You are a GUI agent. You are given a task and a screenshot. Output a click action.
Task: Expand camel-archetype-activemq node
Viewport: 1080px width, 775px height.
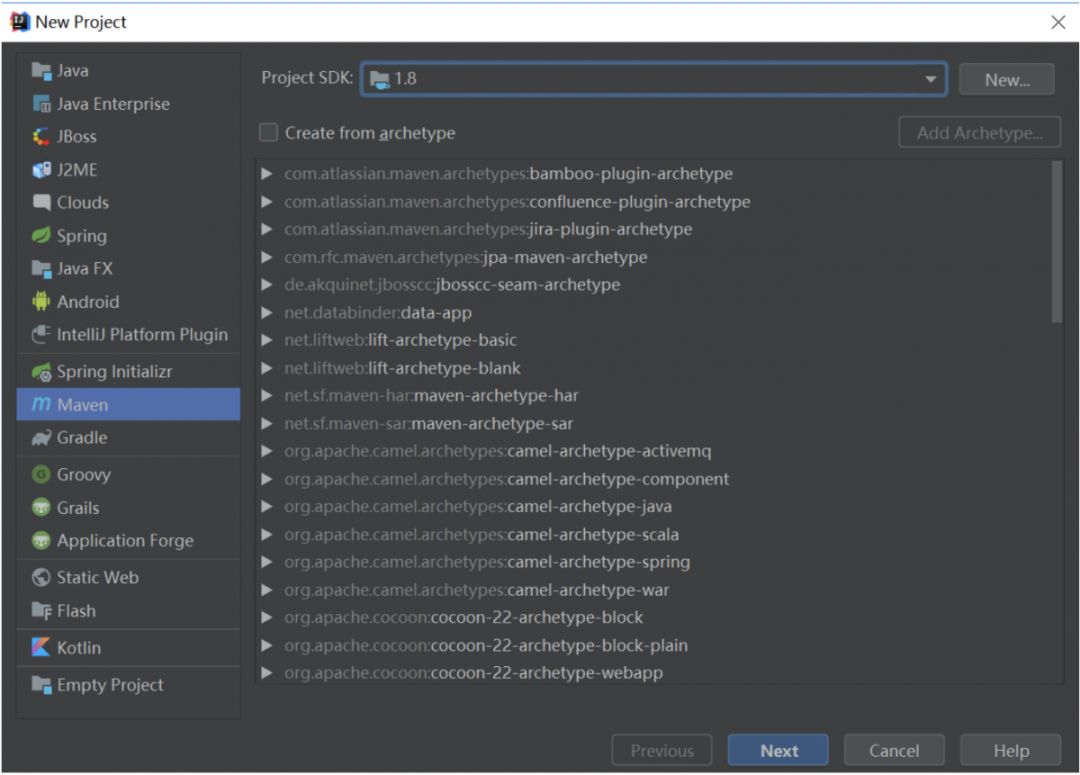[x=267, y=451]
